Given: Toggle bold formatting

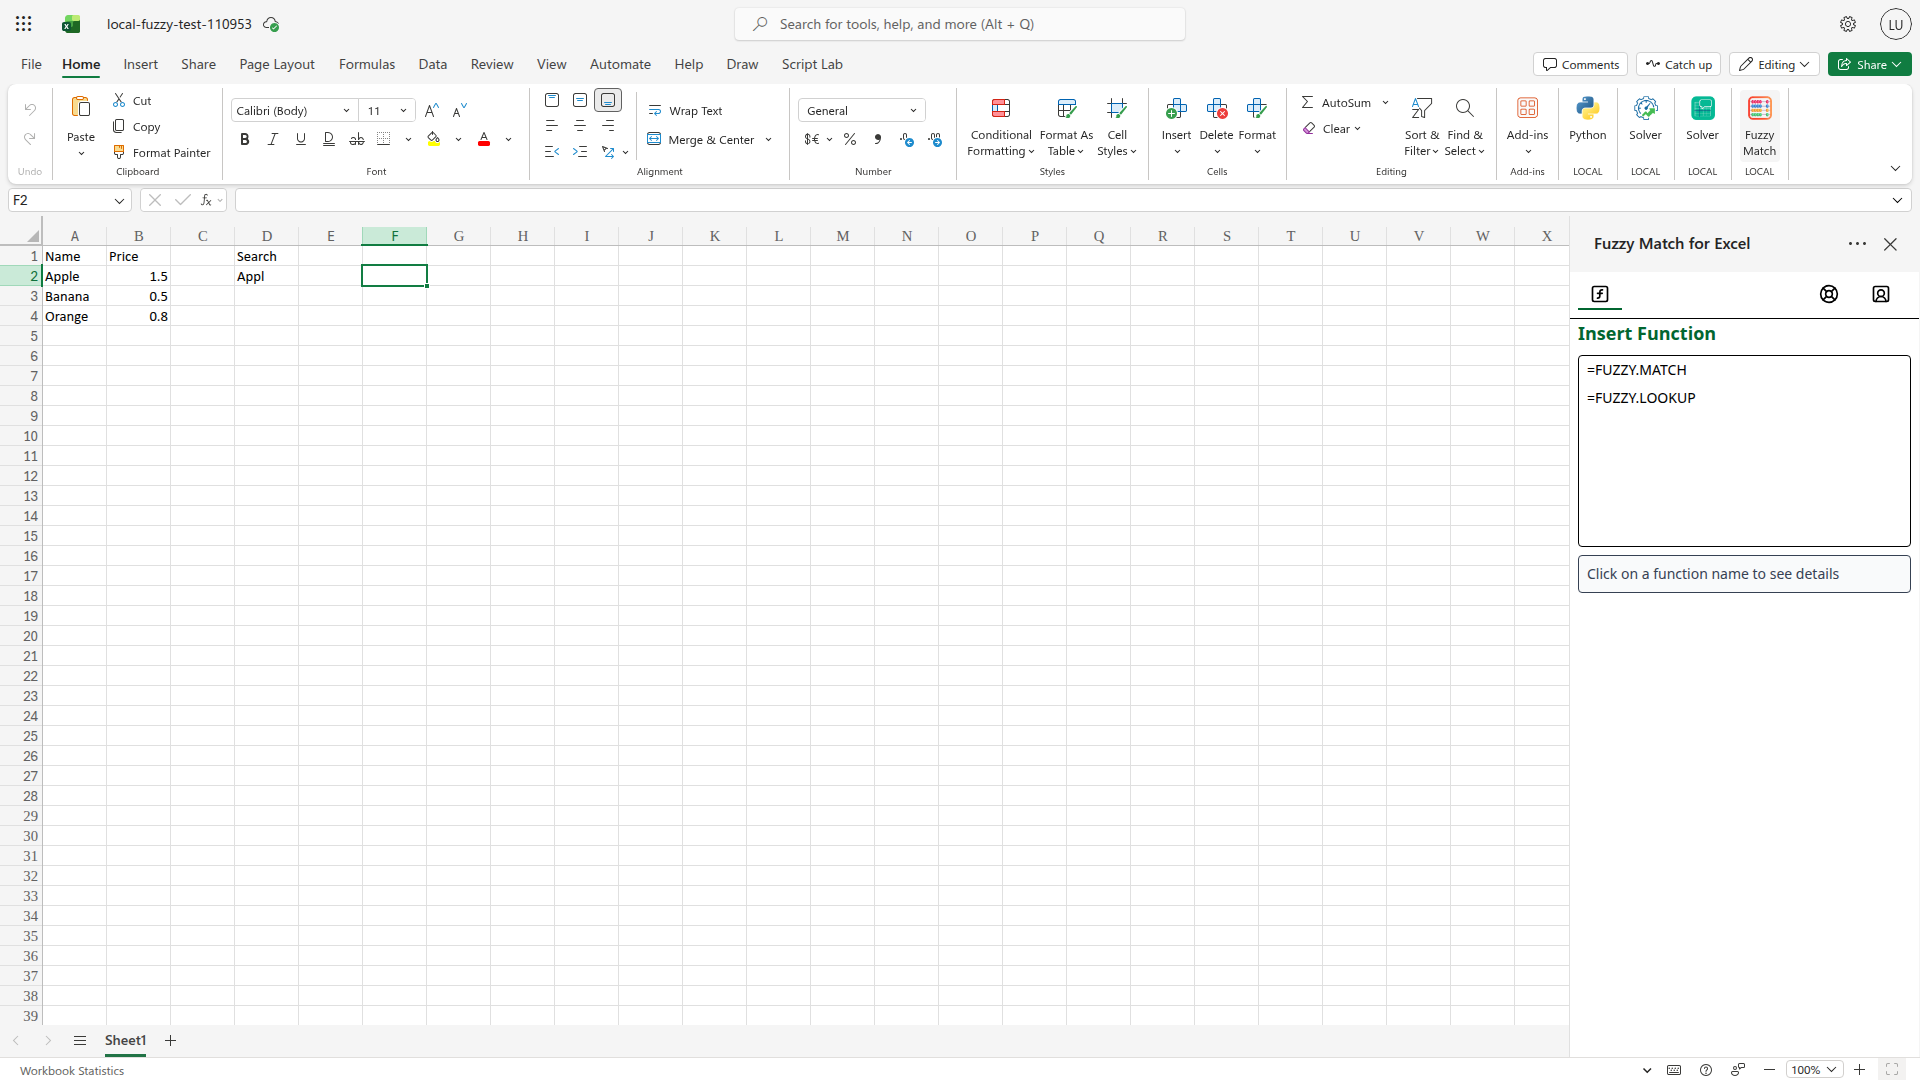Looking at the screenshot, I should pyautogui.click(x=244, y=139).
